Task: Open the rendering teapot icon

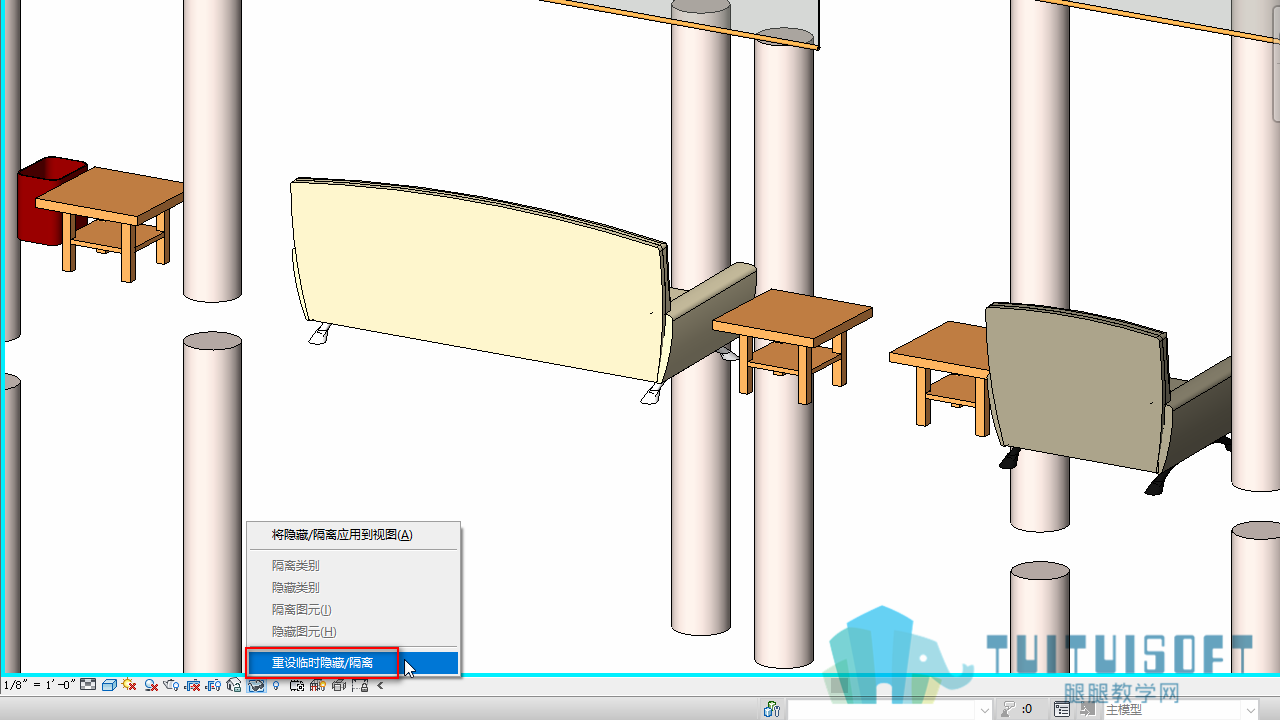Action: click(x=171, y=685)
